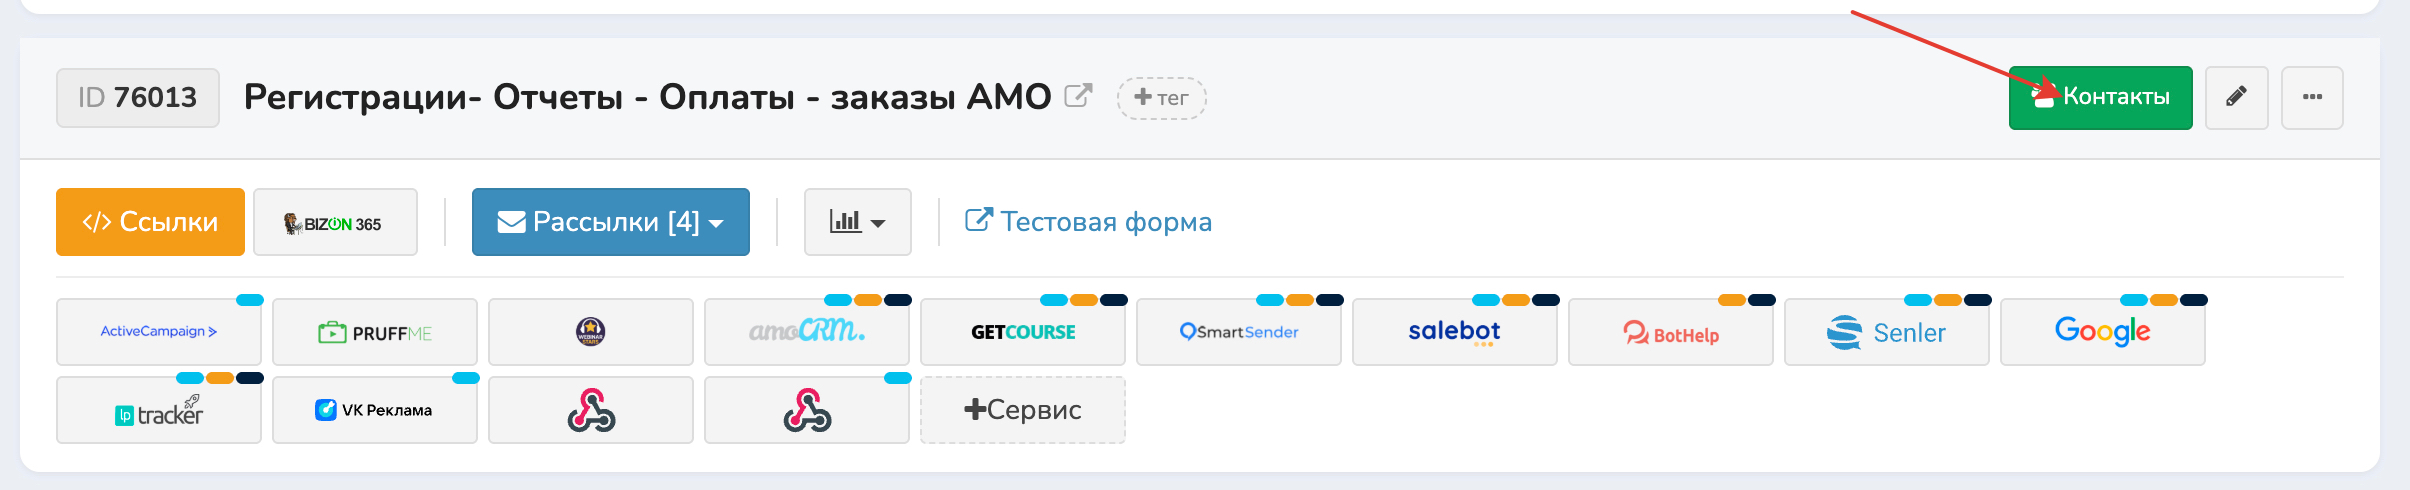Expand the bar chart statistics dropdown
This screenshot has width=2410, height=490.
[x=858, y=222]
